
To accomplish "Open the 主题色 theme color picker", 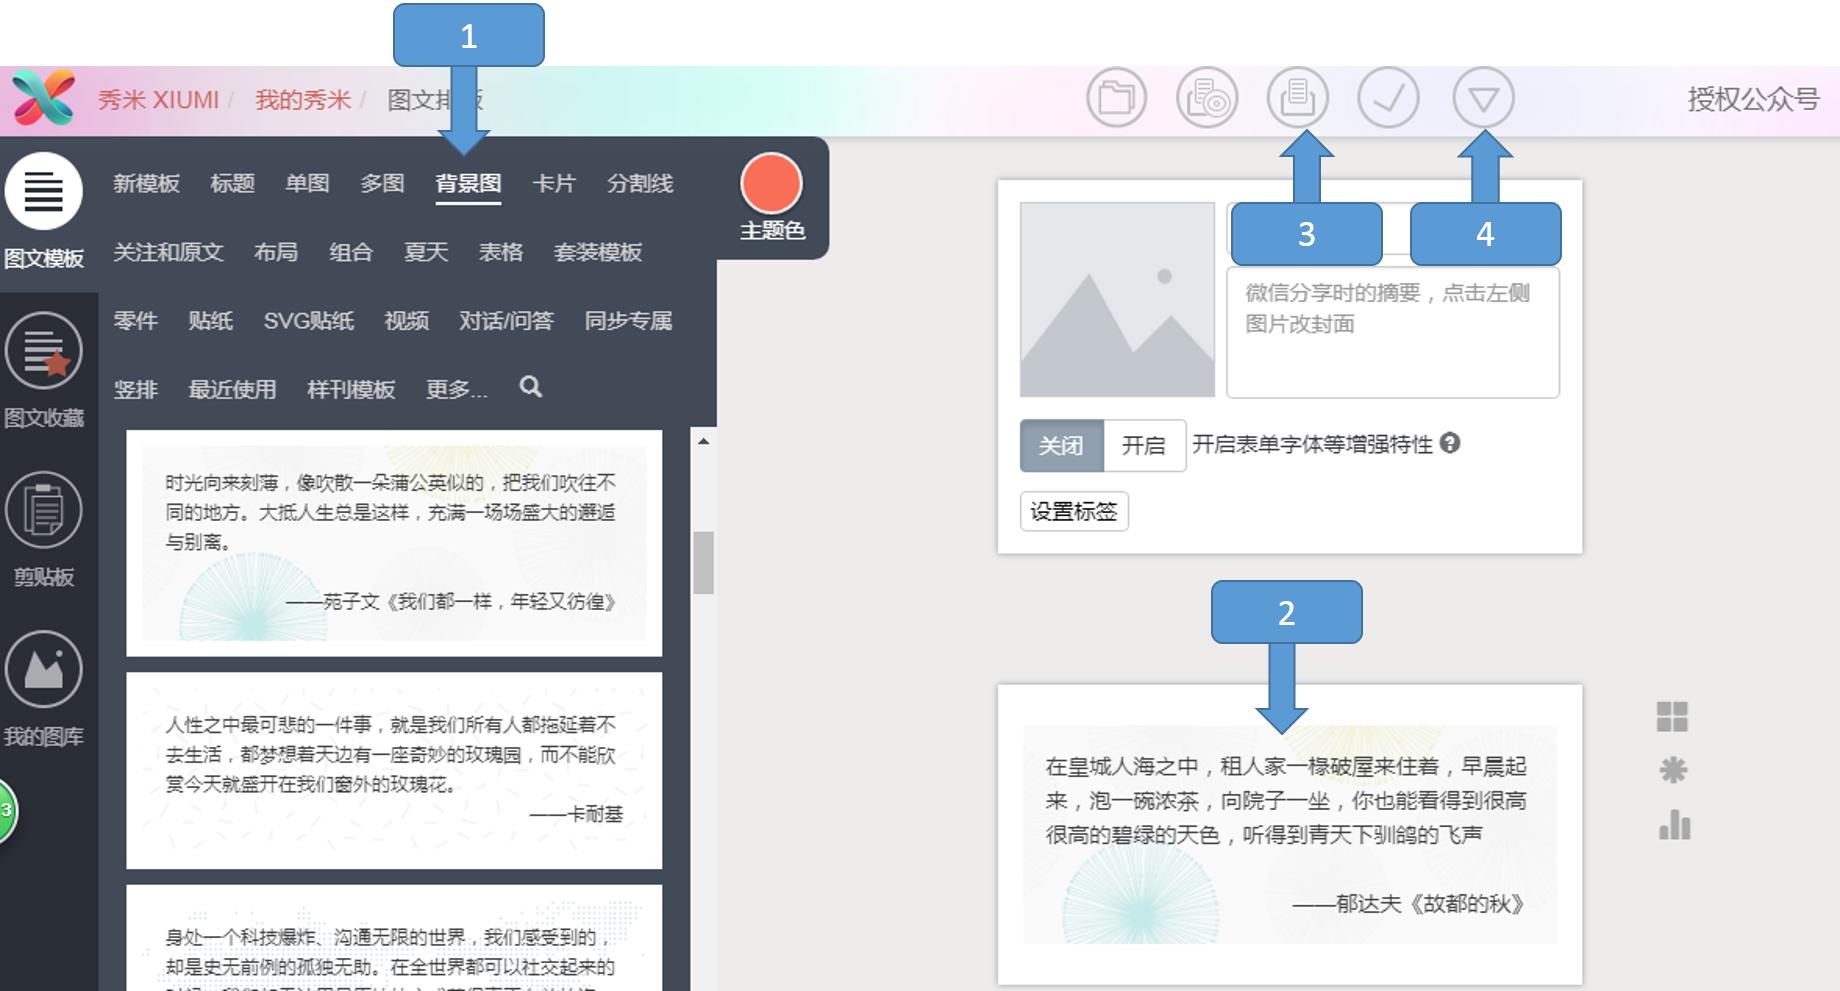I will pos(771,185).
